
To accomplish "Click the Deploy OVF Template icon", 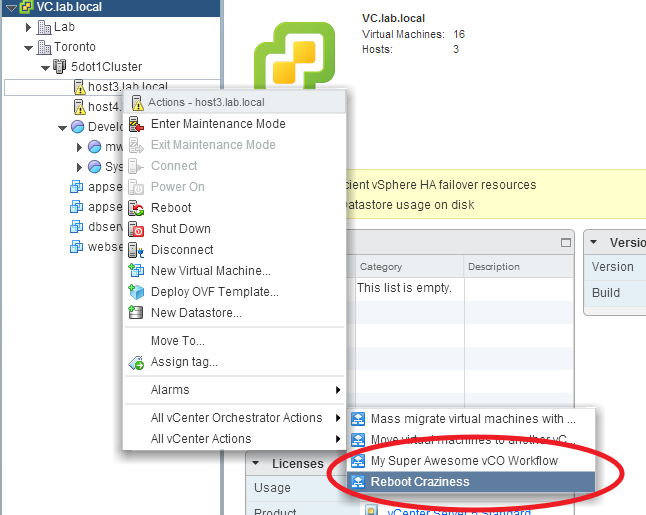I will pos(136,292).
